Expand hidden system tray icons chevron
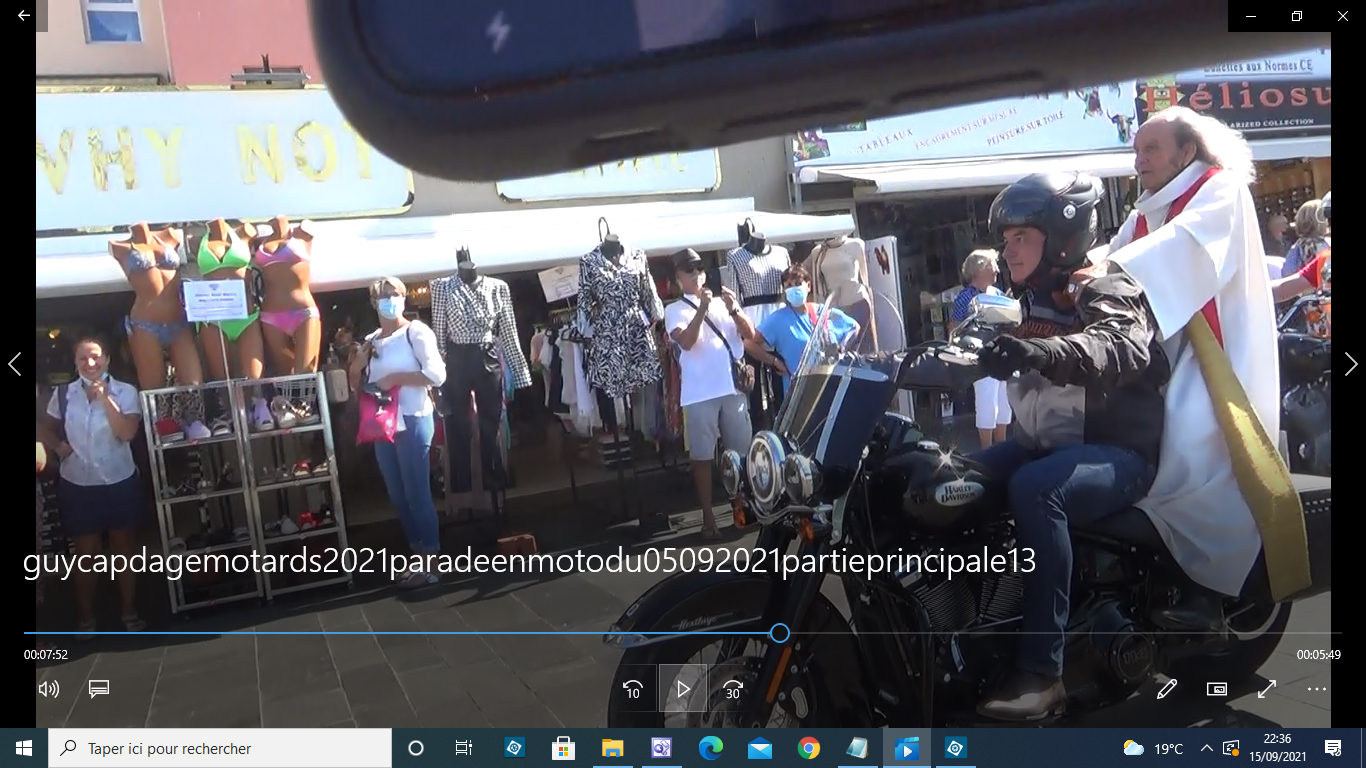This screenshot has width=1366, height=768. [1207, 748]
